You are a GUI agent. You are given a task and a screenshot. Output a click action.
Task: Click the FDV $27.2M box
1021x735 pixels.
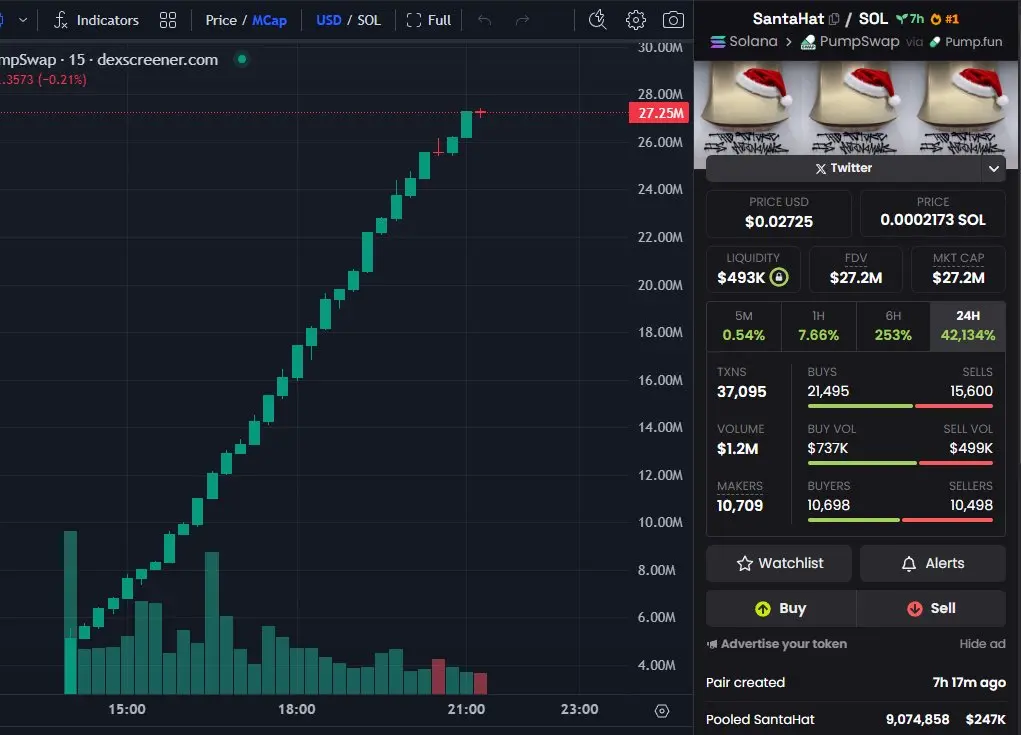856,269
